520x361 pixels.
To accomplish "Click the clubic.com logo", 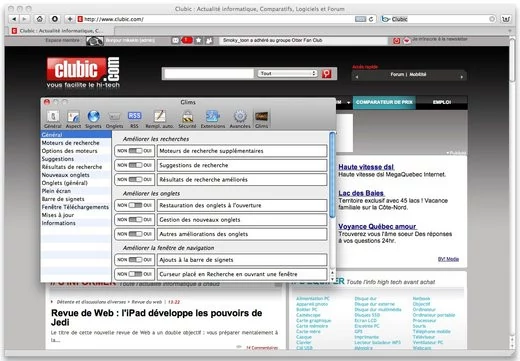I will point(83,72).
